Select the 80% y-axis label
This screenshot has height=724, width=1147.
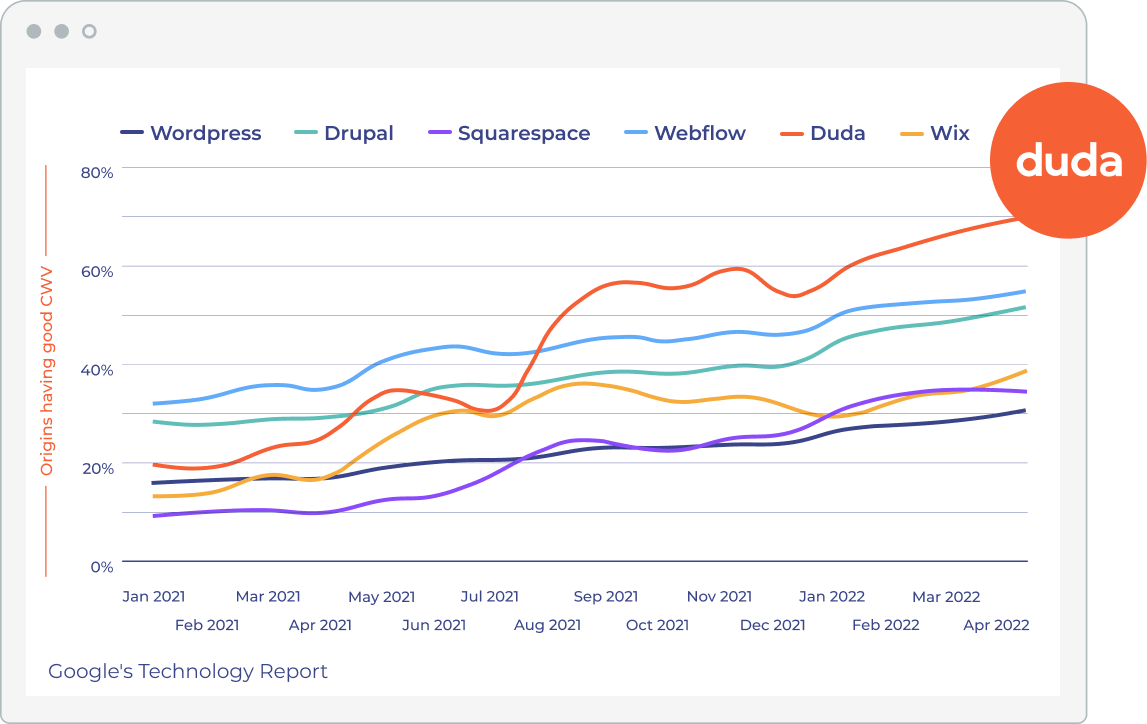point(97,173)
